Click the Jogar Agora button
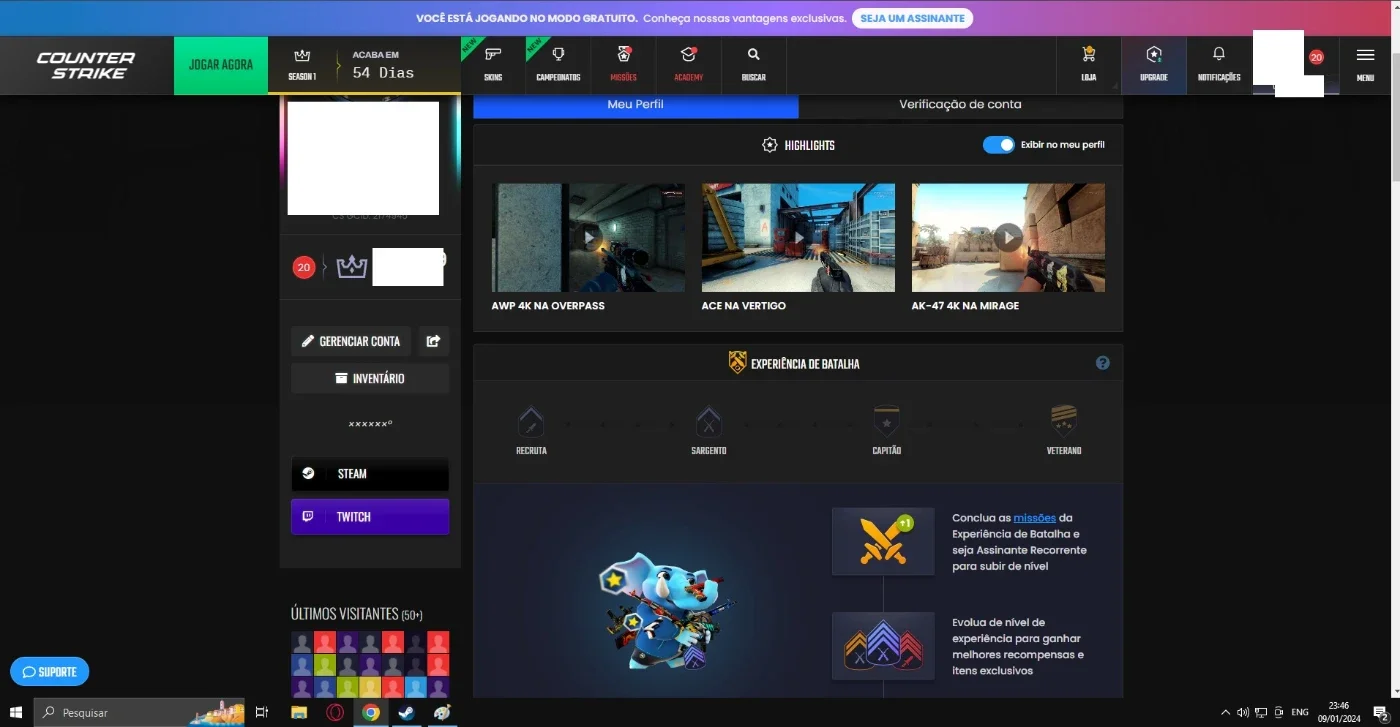Viewport: 1400px width, 727px height. click(x=221, y=65)
